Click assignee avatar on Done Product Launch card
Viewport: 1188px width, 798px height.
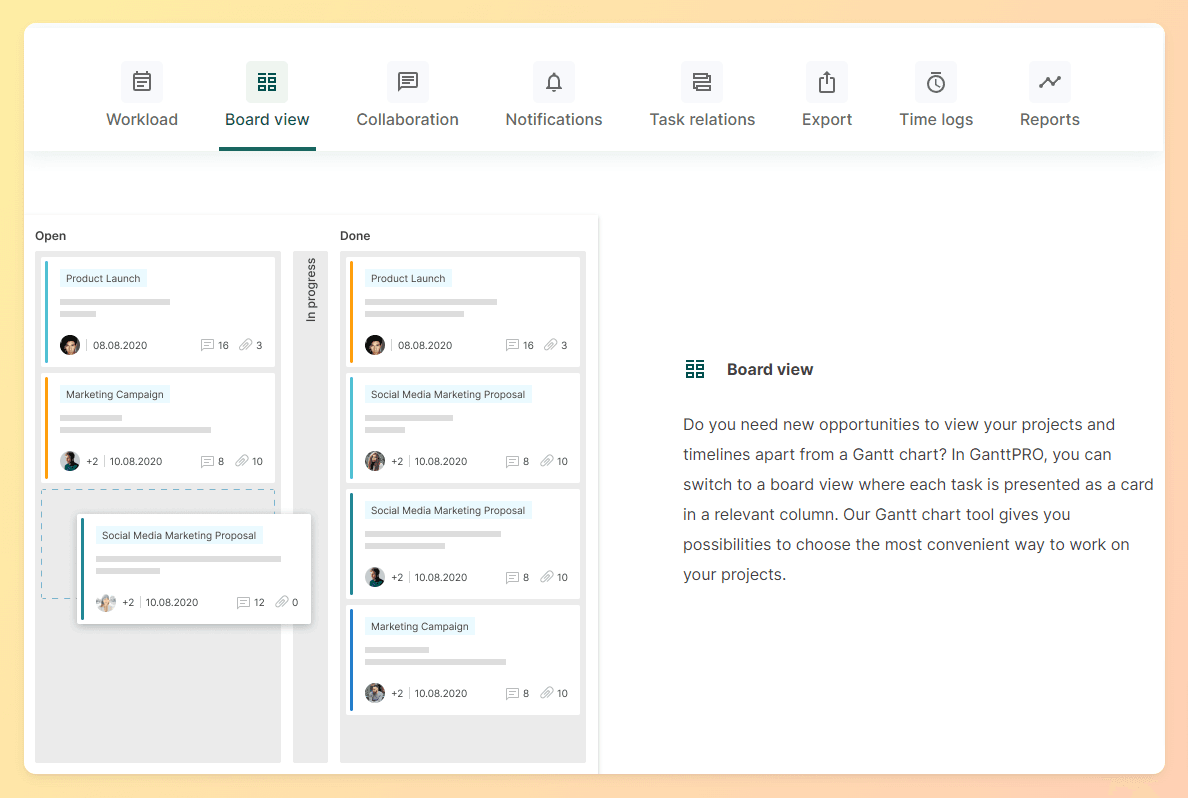[x=375, y=345]
